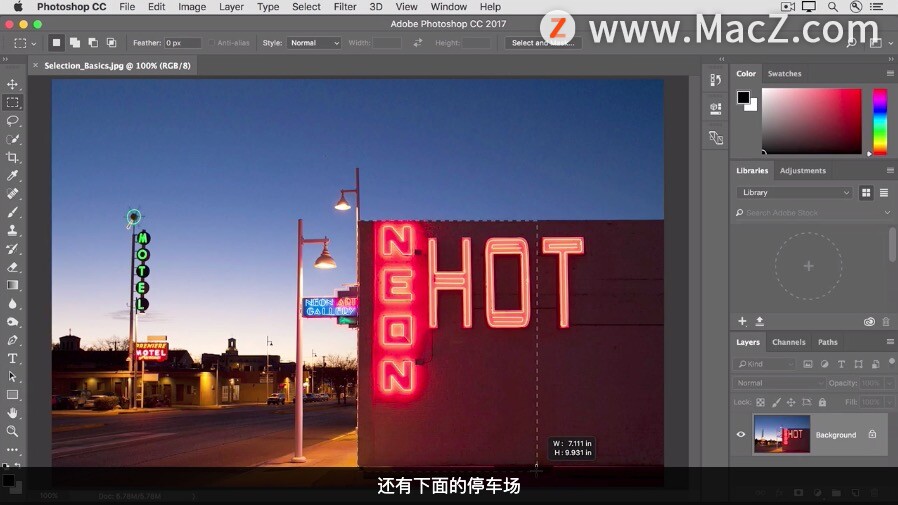Open the Library dropdown

point(794,193)
